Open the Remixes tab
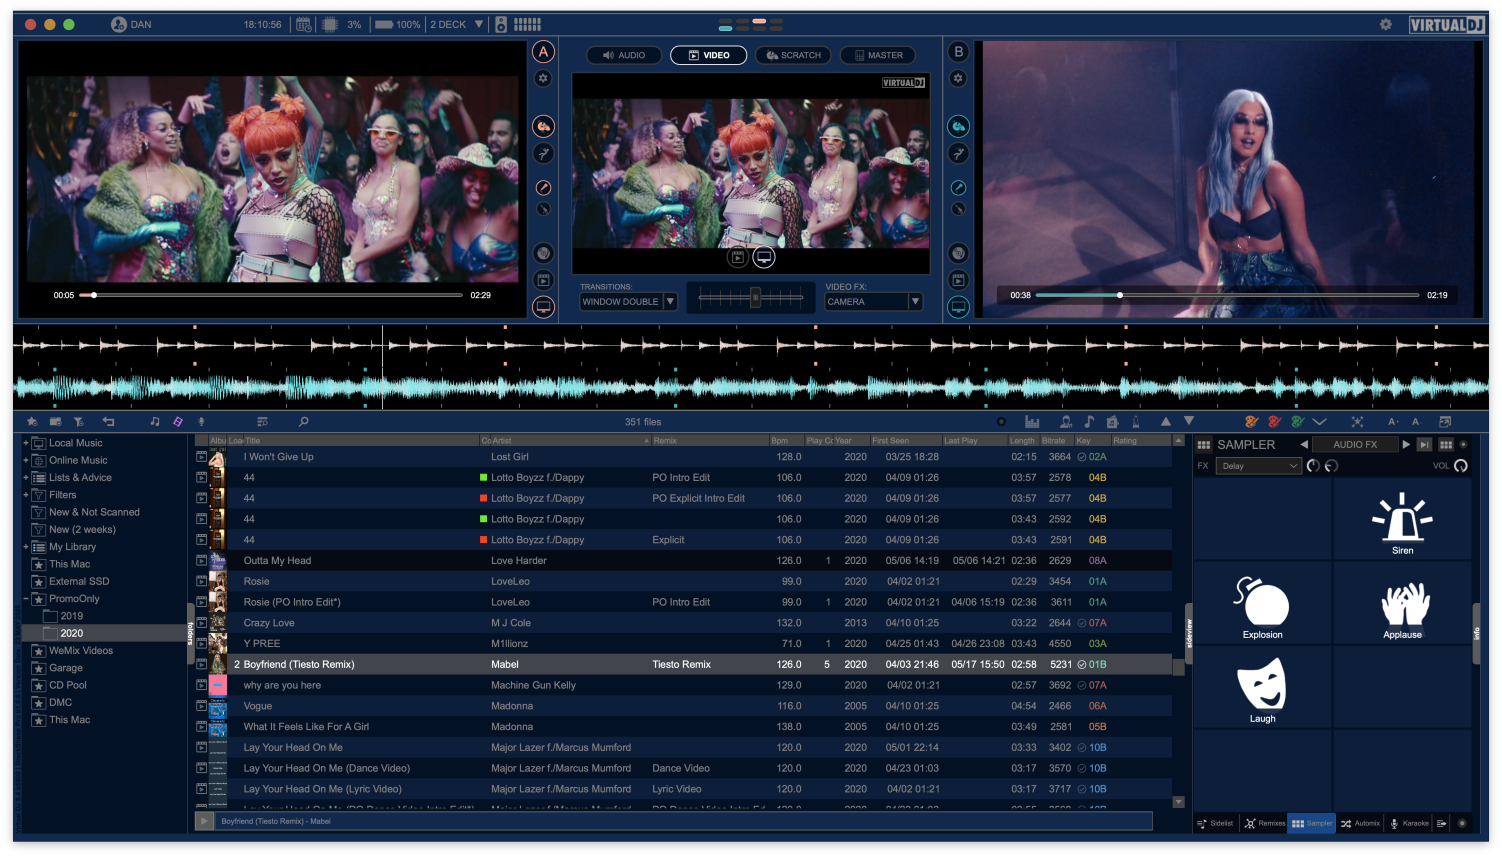 1265,824
